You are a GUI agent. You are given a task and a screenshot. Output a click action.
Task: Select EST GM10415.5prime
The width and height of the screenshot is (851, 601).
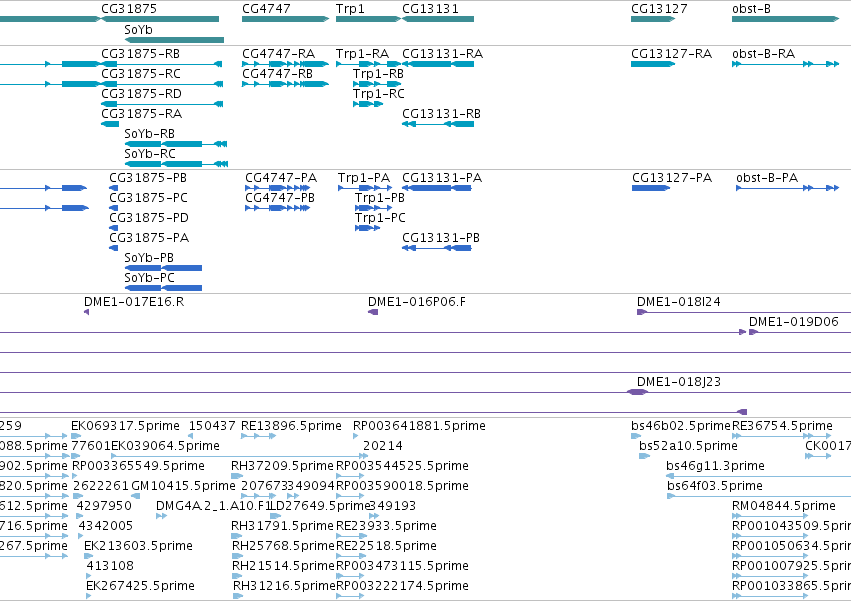point(136,496)
